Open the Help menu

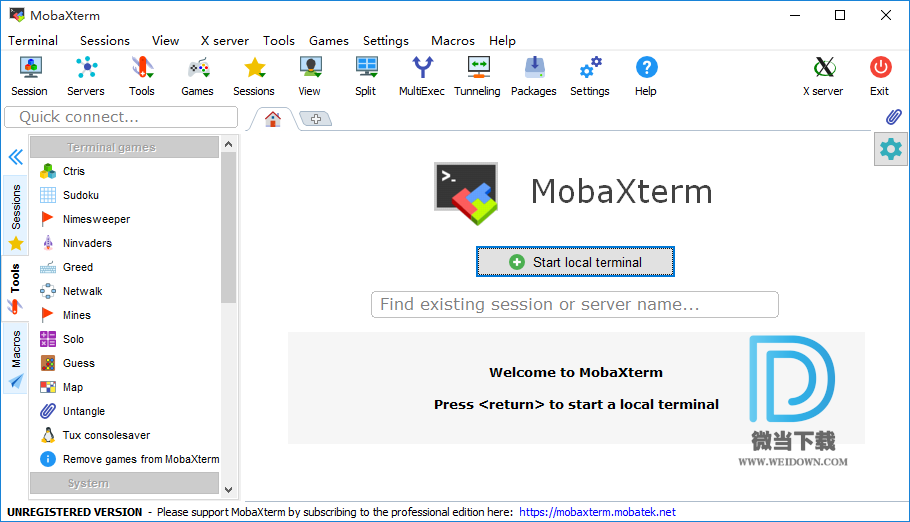pyautogui.click(x=502, y=41)
